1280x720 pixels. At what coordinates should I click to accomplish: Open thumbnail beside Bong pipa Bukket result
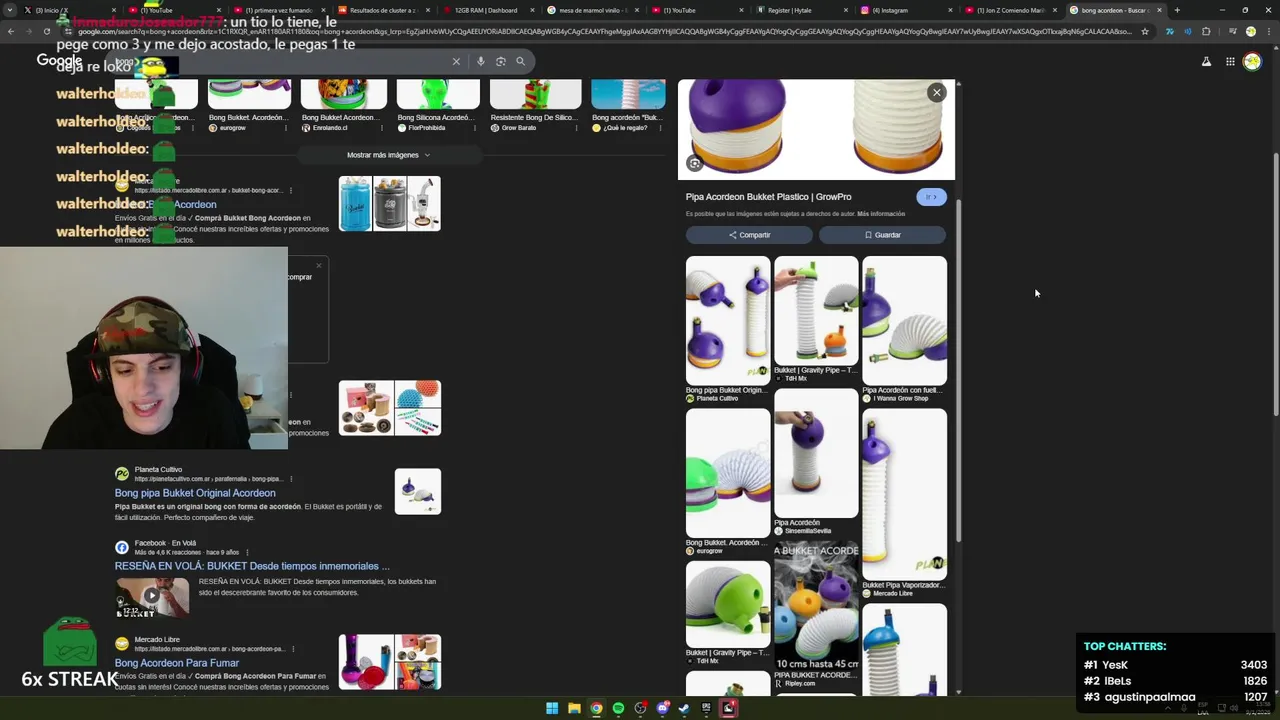[x=418, y=492]
